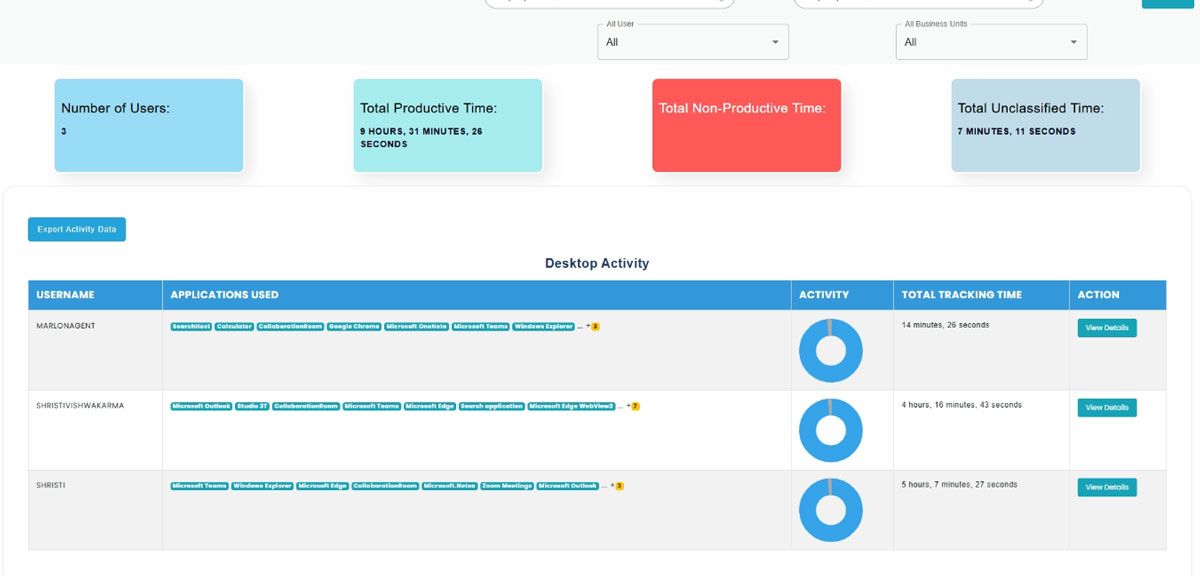The width and height of the screenshot is (1200, 576).
Task: Click MARLONAGENT activity donut chart
Action: tap(830, 350)
